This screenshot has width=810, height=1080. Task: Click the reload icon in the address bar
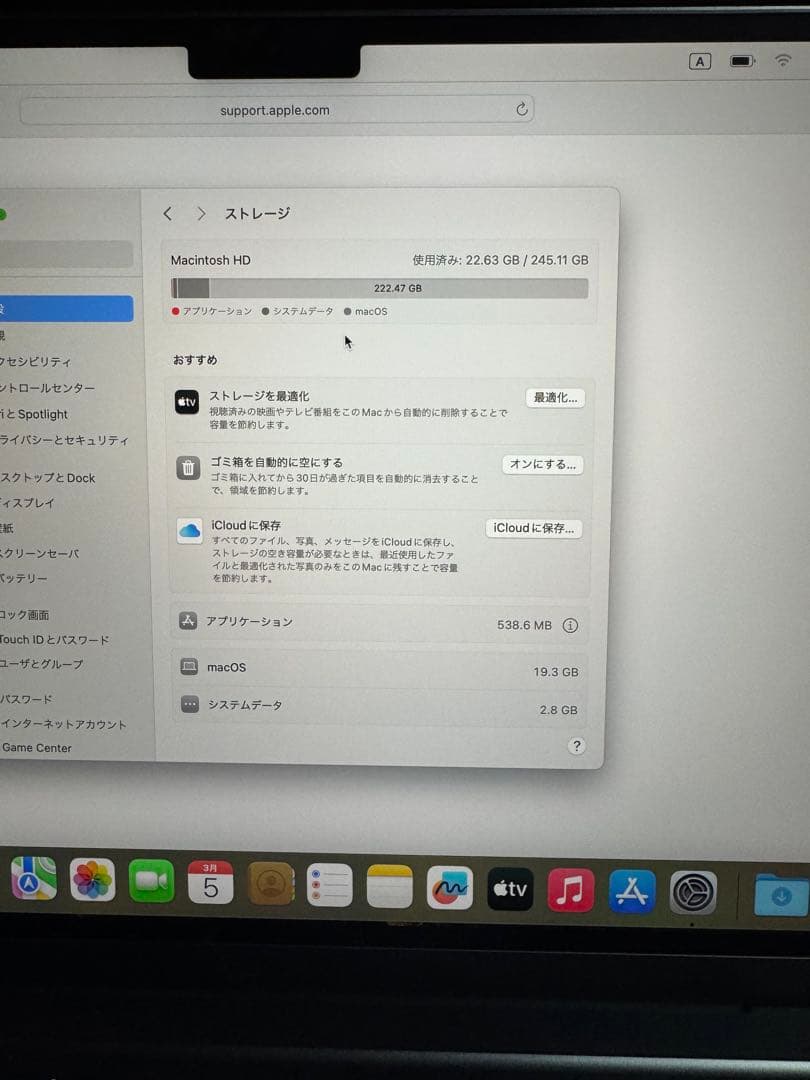[x=522, y=110]
